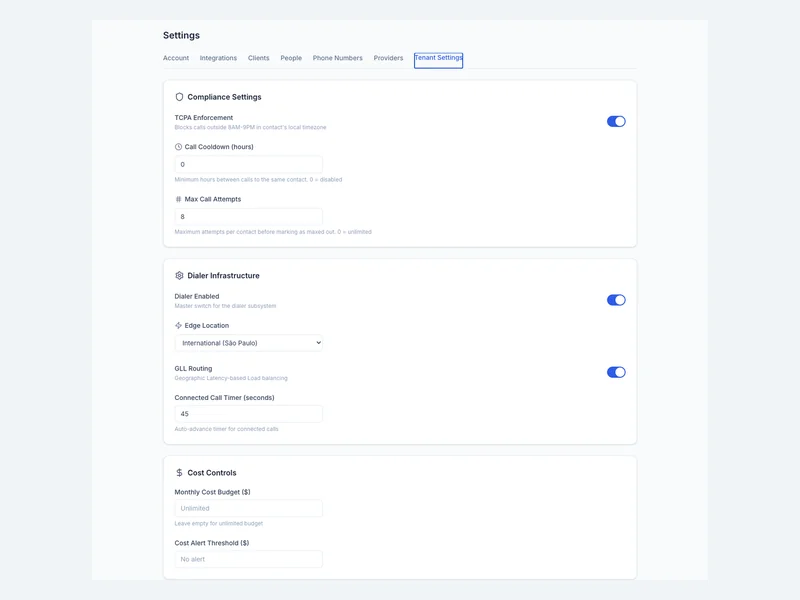Go to the People tab
Screen dimensions: 800x600
(291, 58)
